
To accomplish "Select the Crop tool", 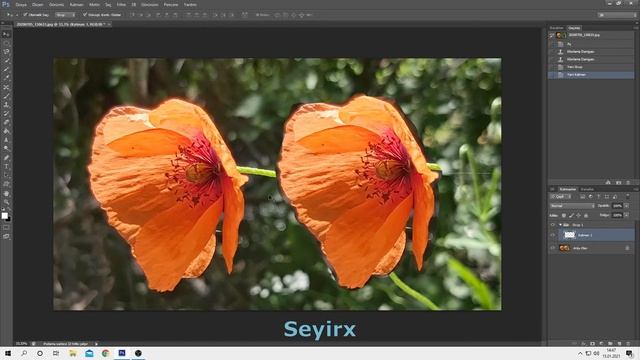I will tap(6, 70).
